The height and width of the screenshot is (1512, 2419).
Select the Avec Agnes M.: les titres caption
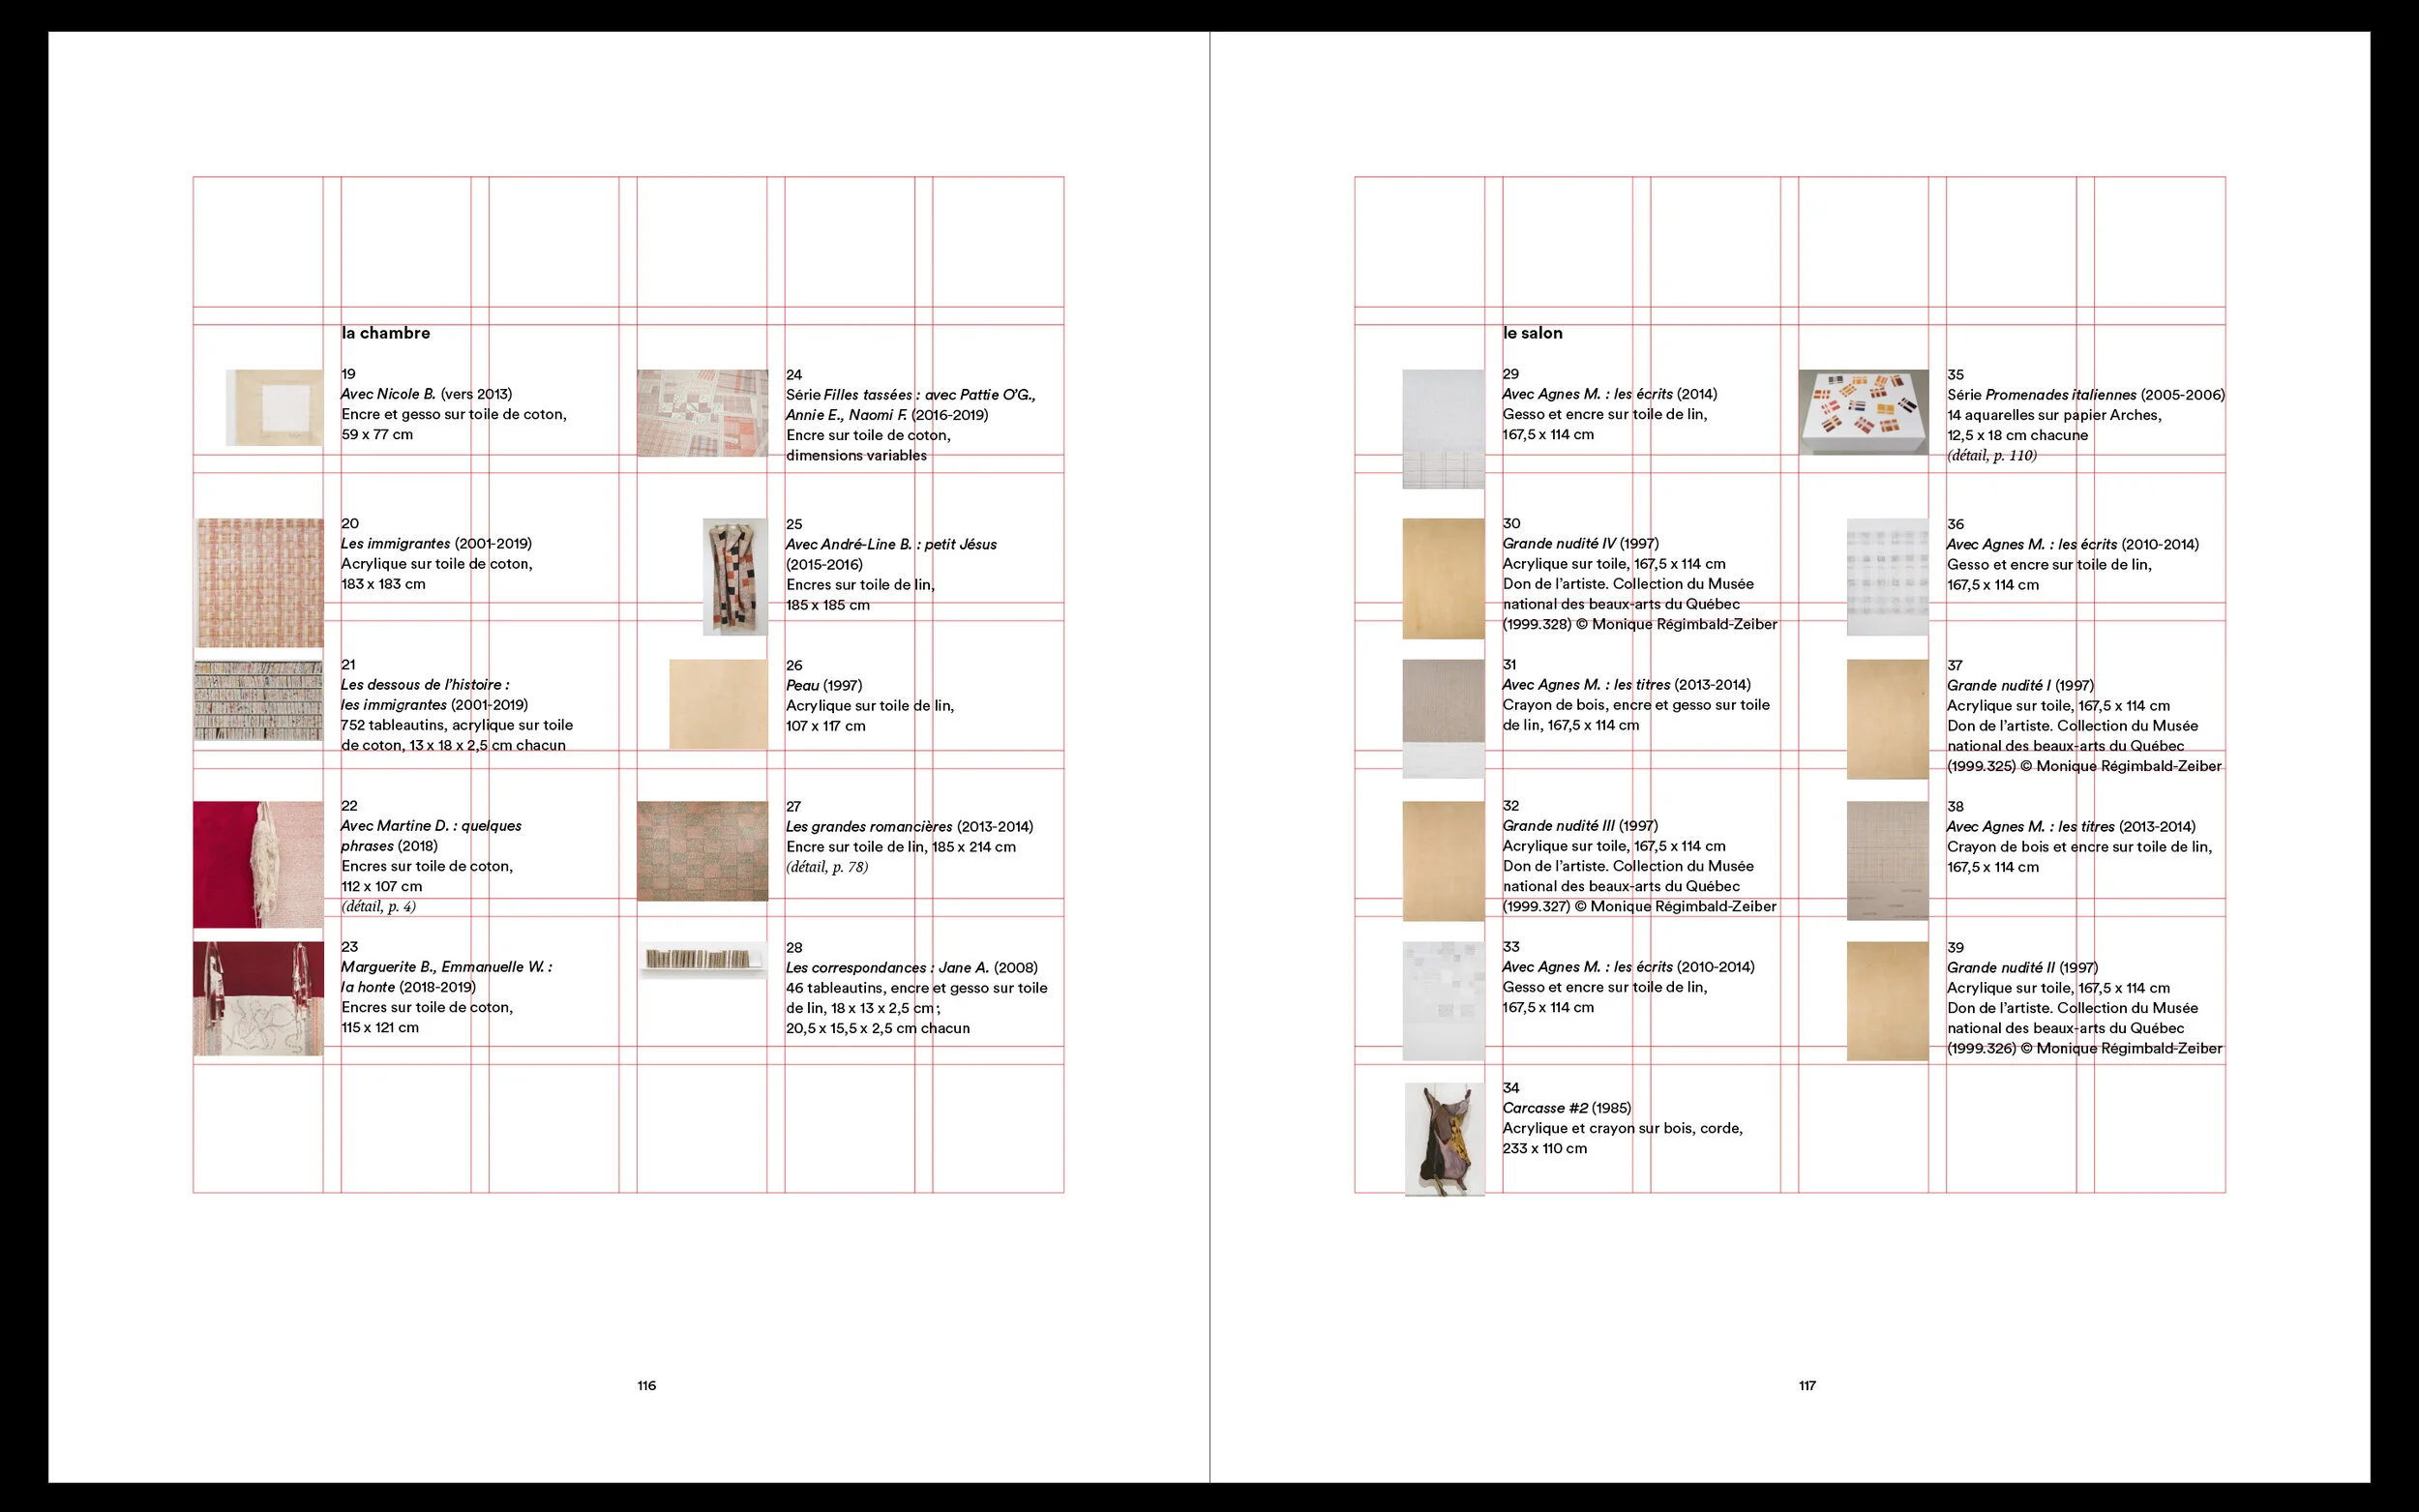click(x=1626, y=685)
